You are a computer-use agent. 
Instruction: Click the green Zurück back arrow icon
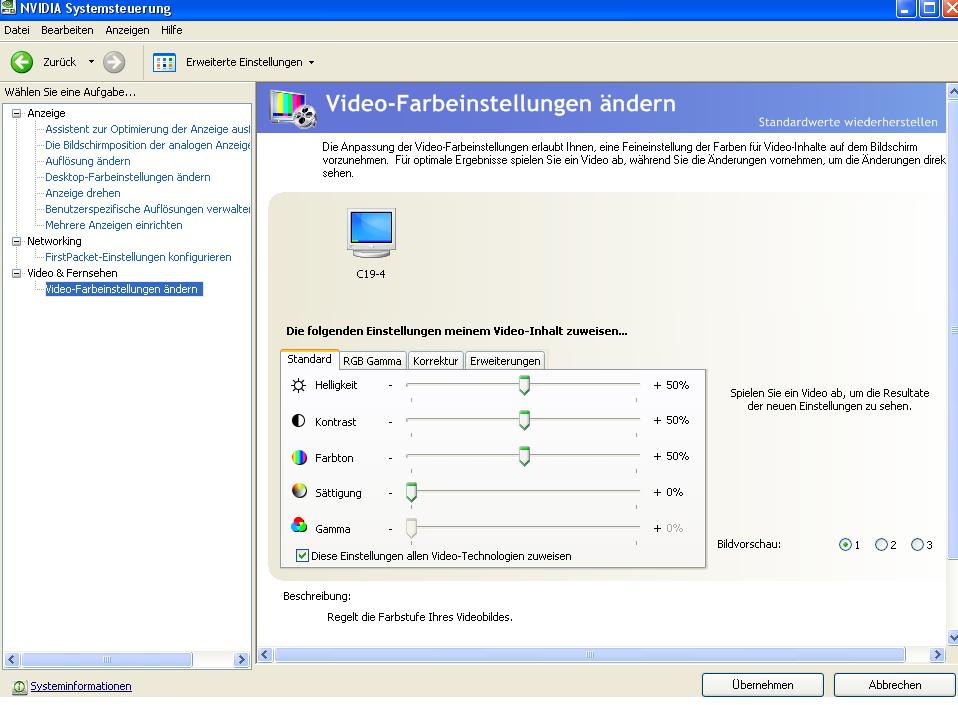[x=22, y=62]
